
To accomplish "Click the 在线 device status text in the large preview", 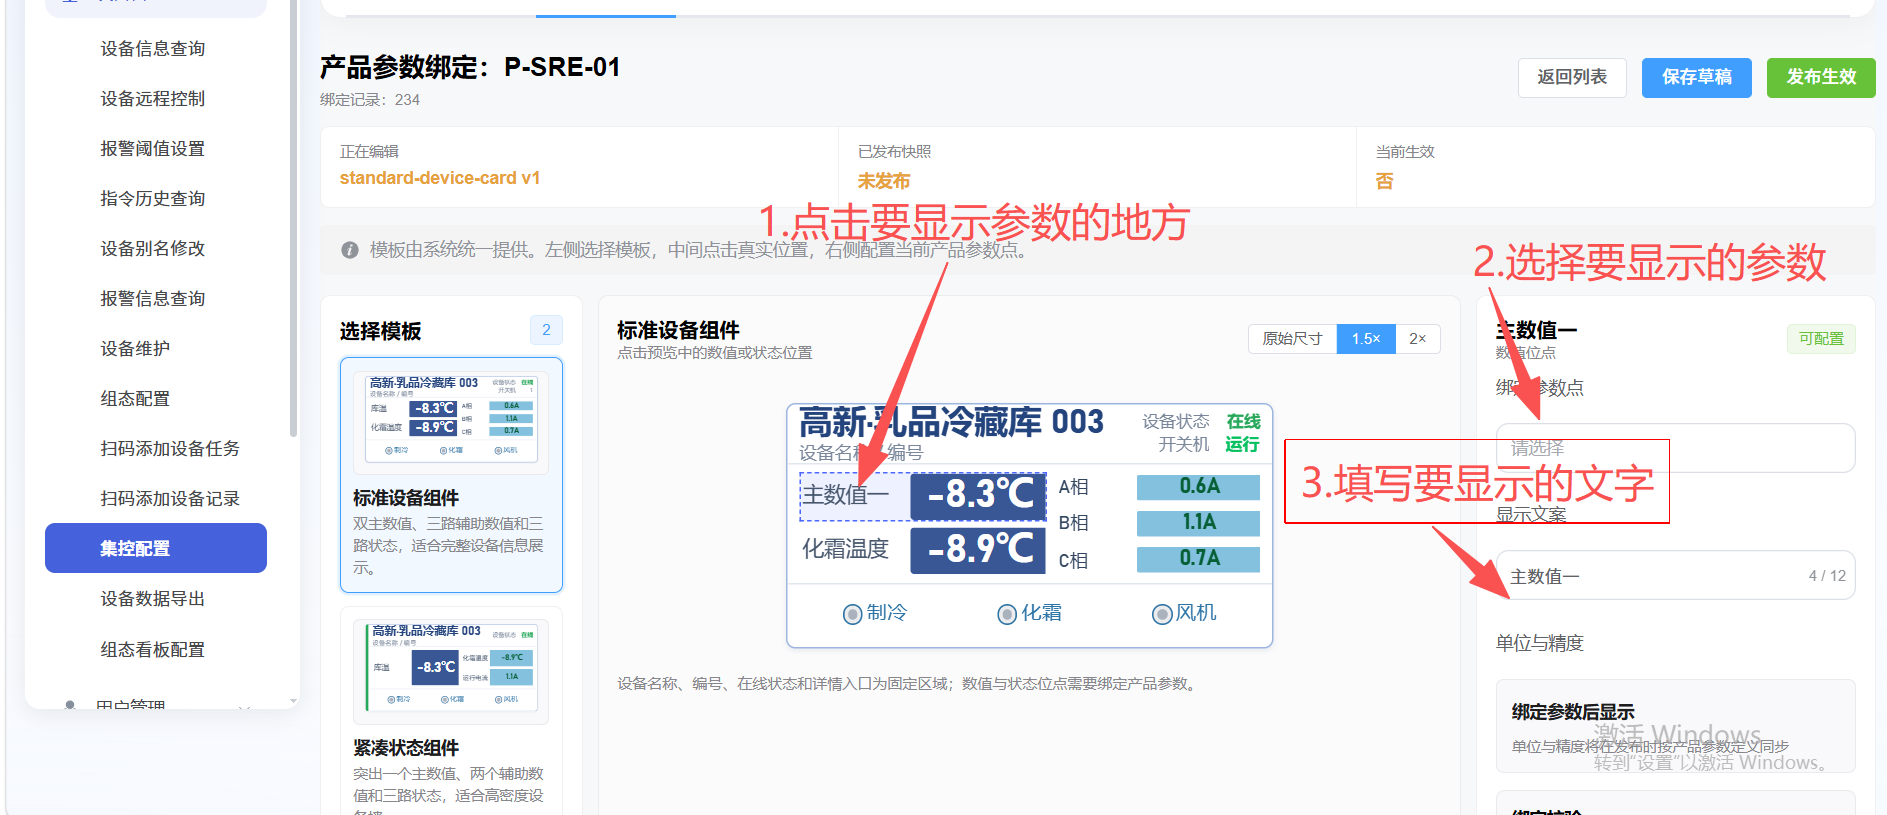I will [x=1243, y=422].
